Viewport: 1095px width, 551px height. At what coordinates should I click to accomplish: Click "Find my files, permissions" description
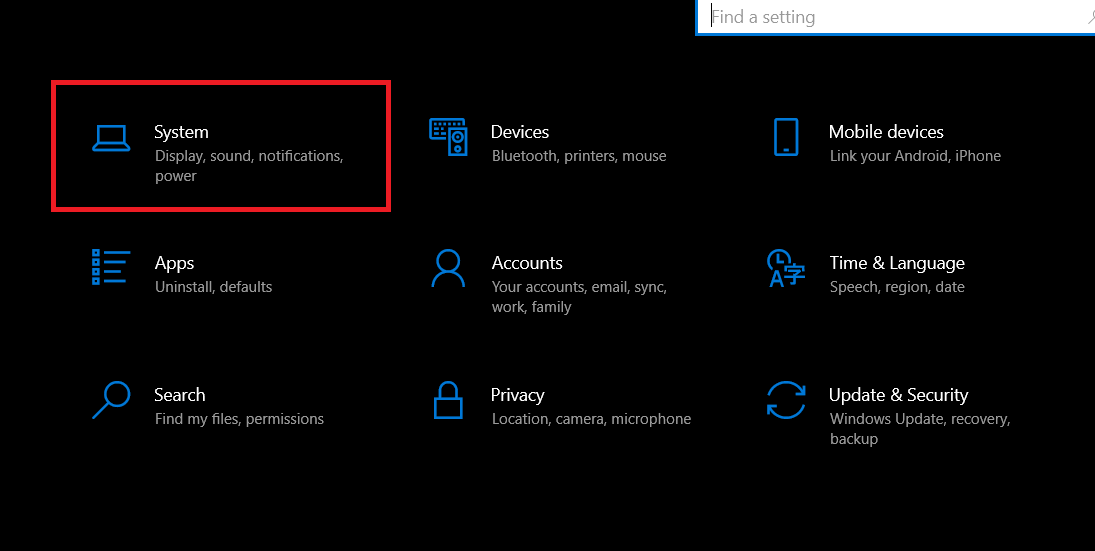pos(239,419)
